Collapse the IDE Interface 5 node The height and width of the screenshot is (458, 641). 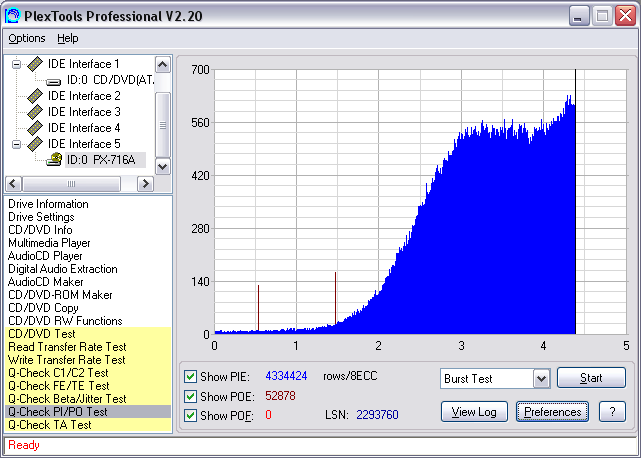16,144
